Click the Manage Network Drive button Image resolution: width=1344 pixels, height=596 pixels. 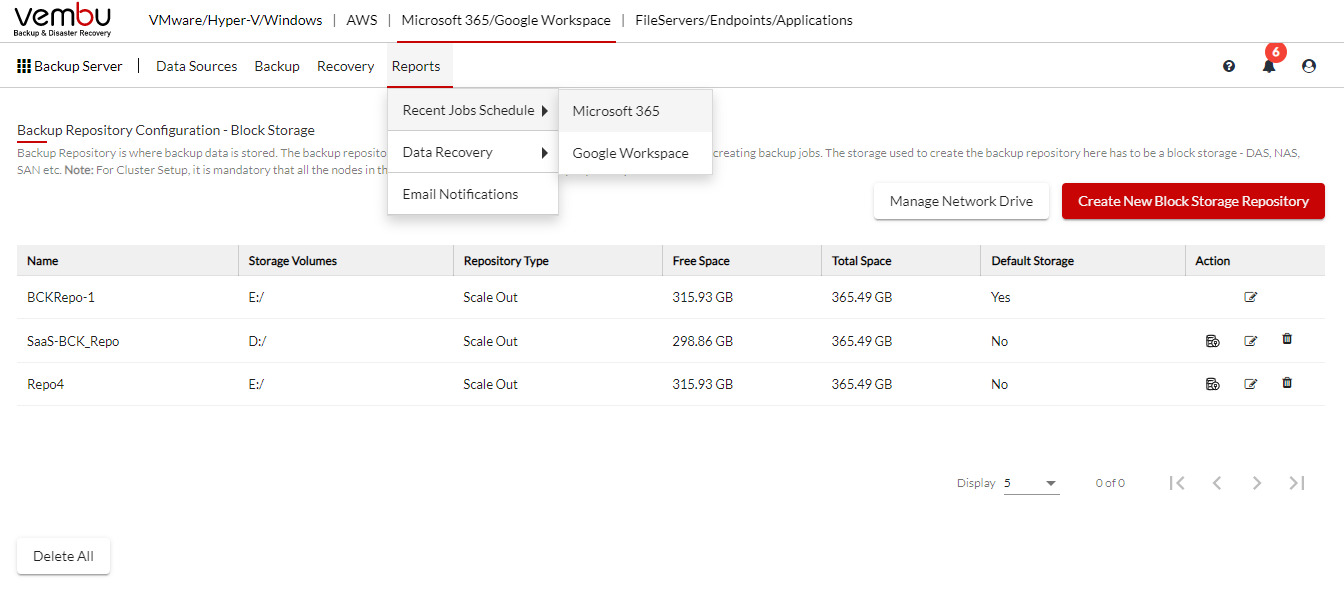click(961, 201)
